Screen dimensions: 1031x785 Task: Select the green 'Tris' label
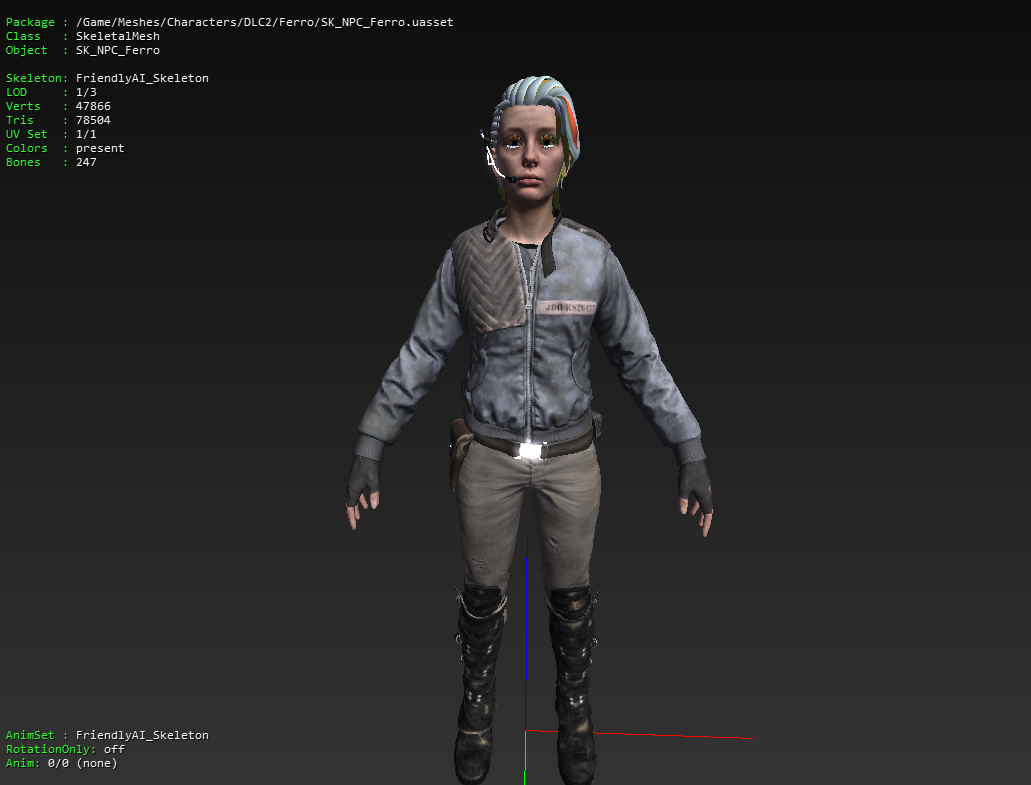20,120
